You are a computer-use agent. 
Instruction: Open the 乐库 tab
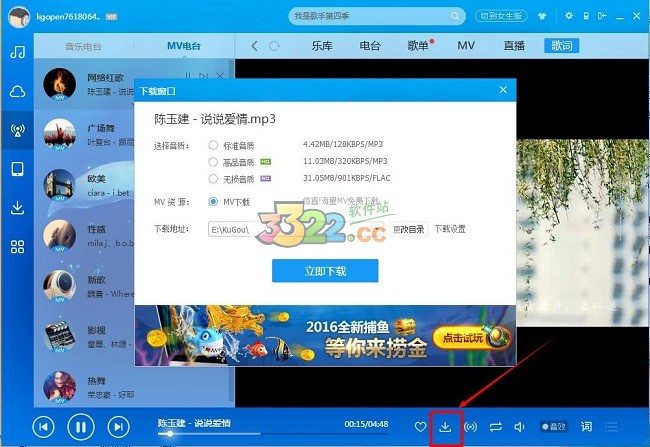(x=322, y=46)
